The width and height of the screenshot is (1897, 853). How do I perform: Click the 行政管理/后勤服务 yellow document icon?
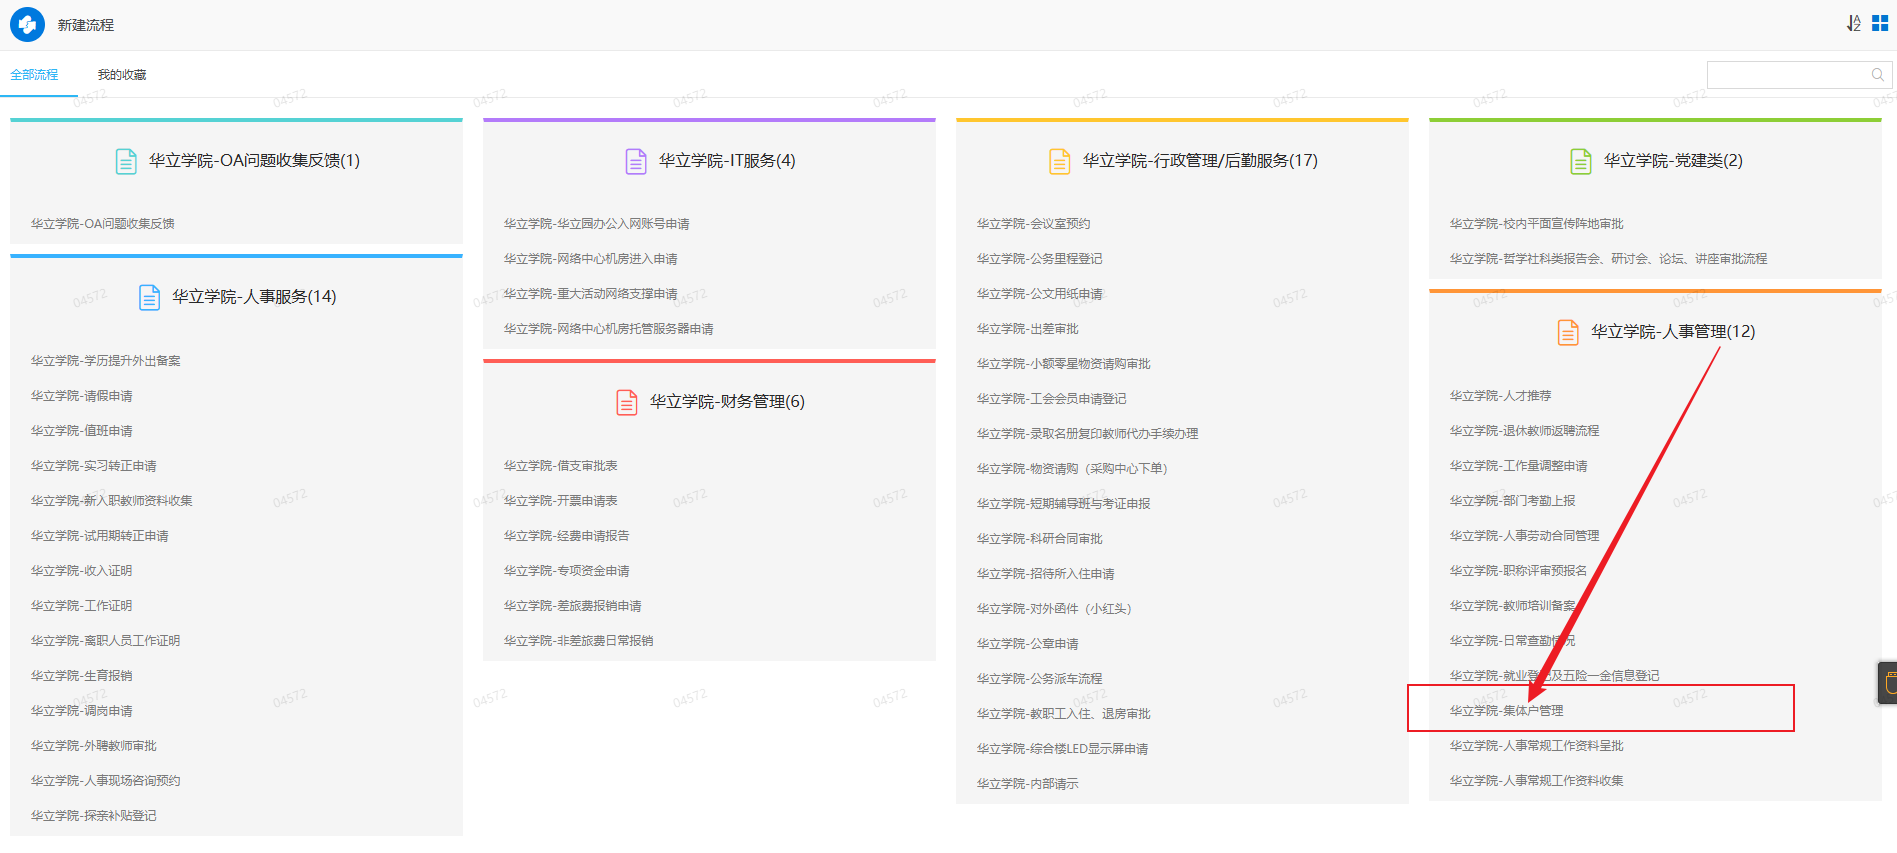coord(1059,161)
